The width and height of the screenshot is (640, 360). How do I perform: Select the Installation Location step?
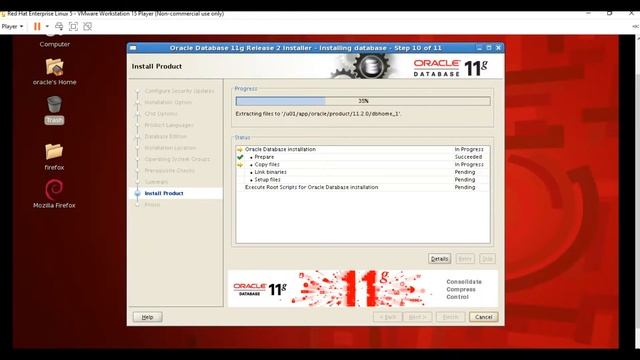click(170, 148)
